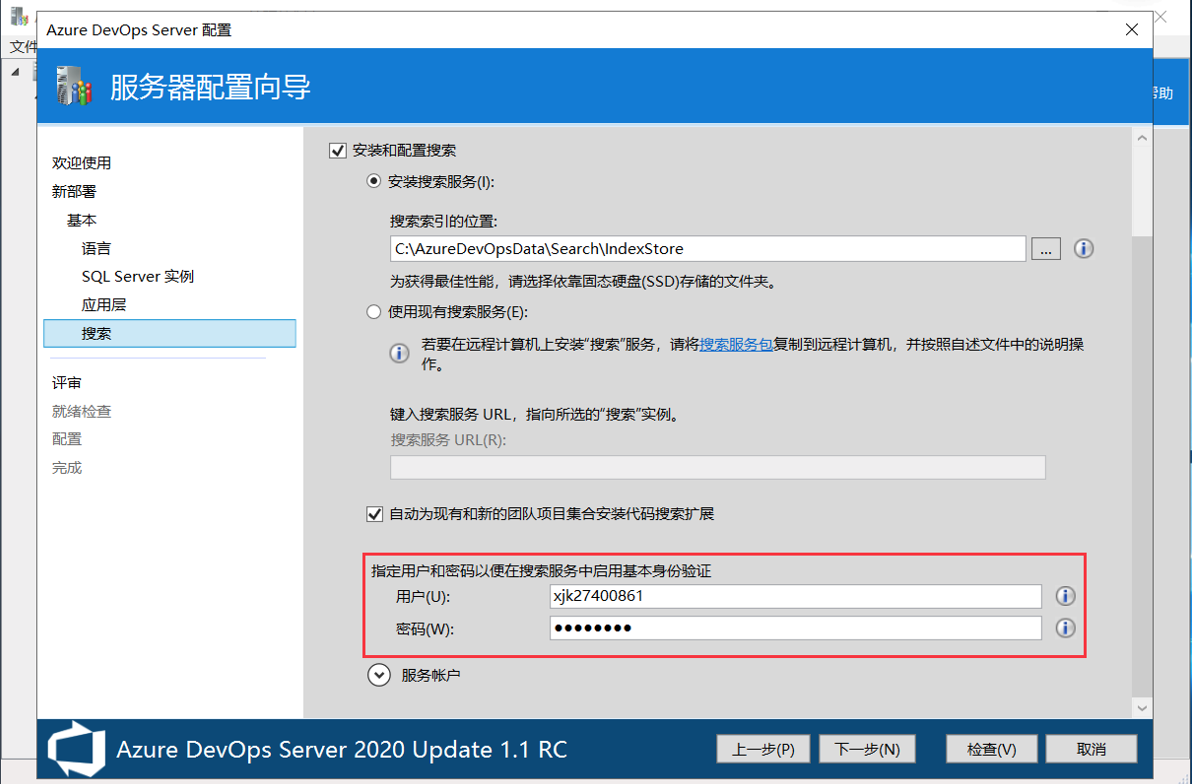
Task: Select the 使用现有搜索服务(E) radio button
Action: (373, 312)
